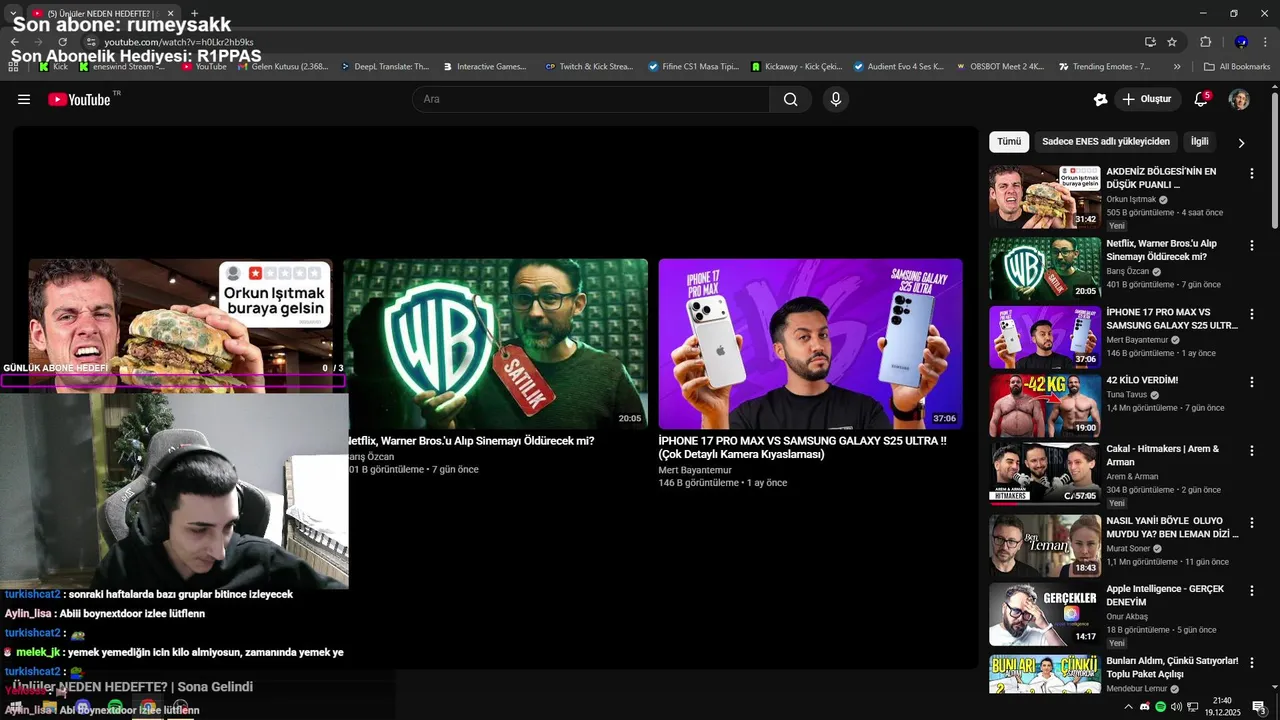Click the magnifying glass search button
The image size is (1280, 720).
point(790,99)
